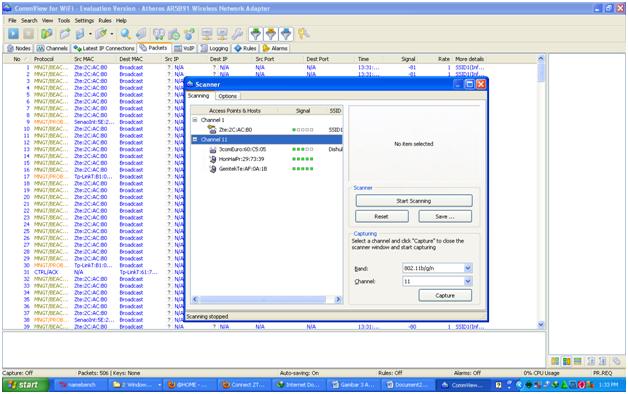Open the Tools menu

point(64,20)
